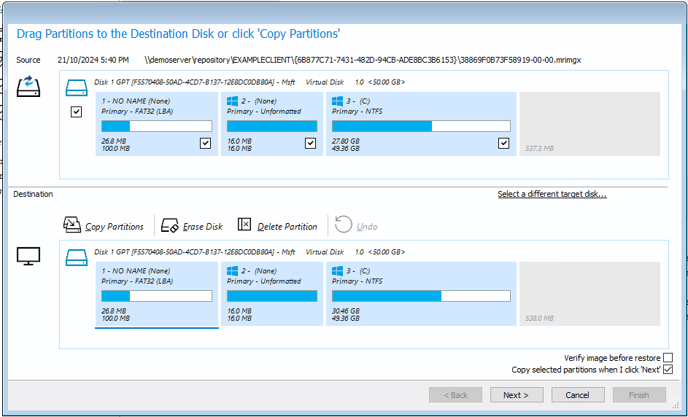Click the Copy Partitions label

coord(115,226)
